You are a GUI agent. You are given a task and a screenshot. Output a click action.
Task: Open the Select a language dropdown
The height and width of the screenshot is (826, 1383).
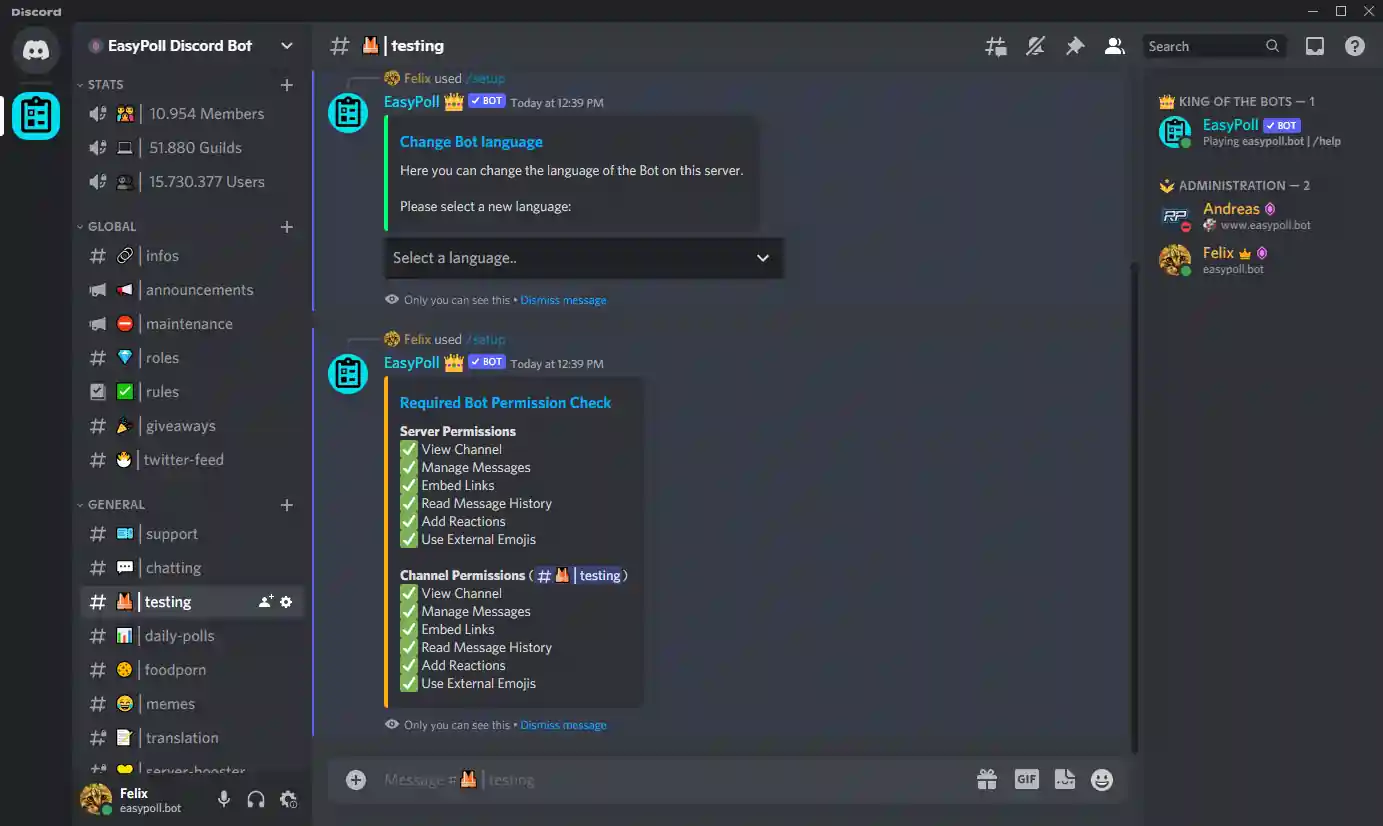point(584,258)
